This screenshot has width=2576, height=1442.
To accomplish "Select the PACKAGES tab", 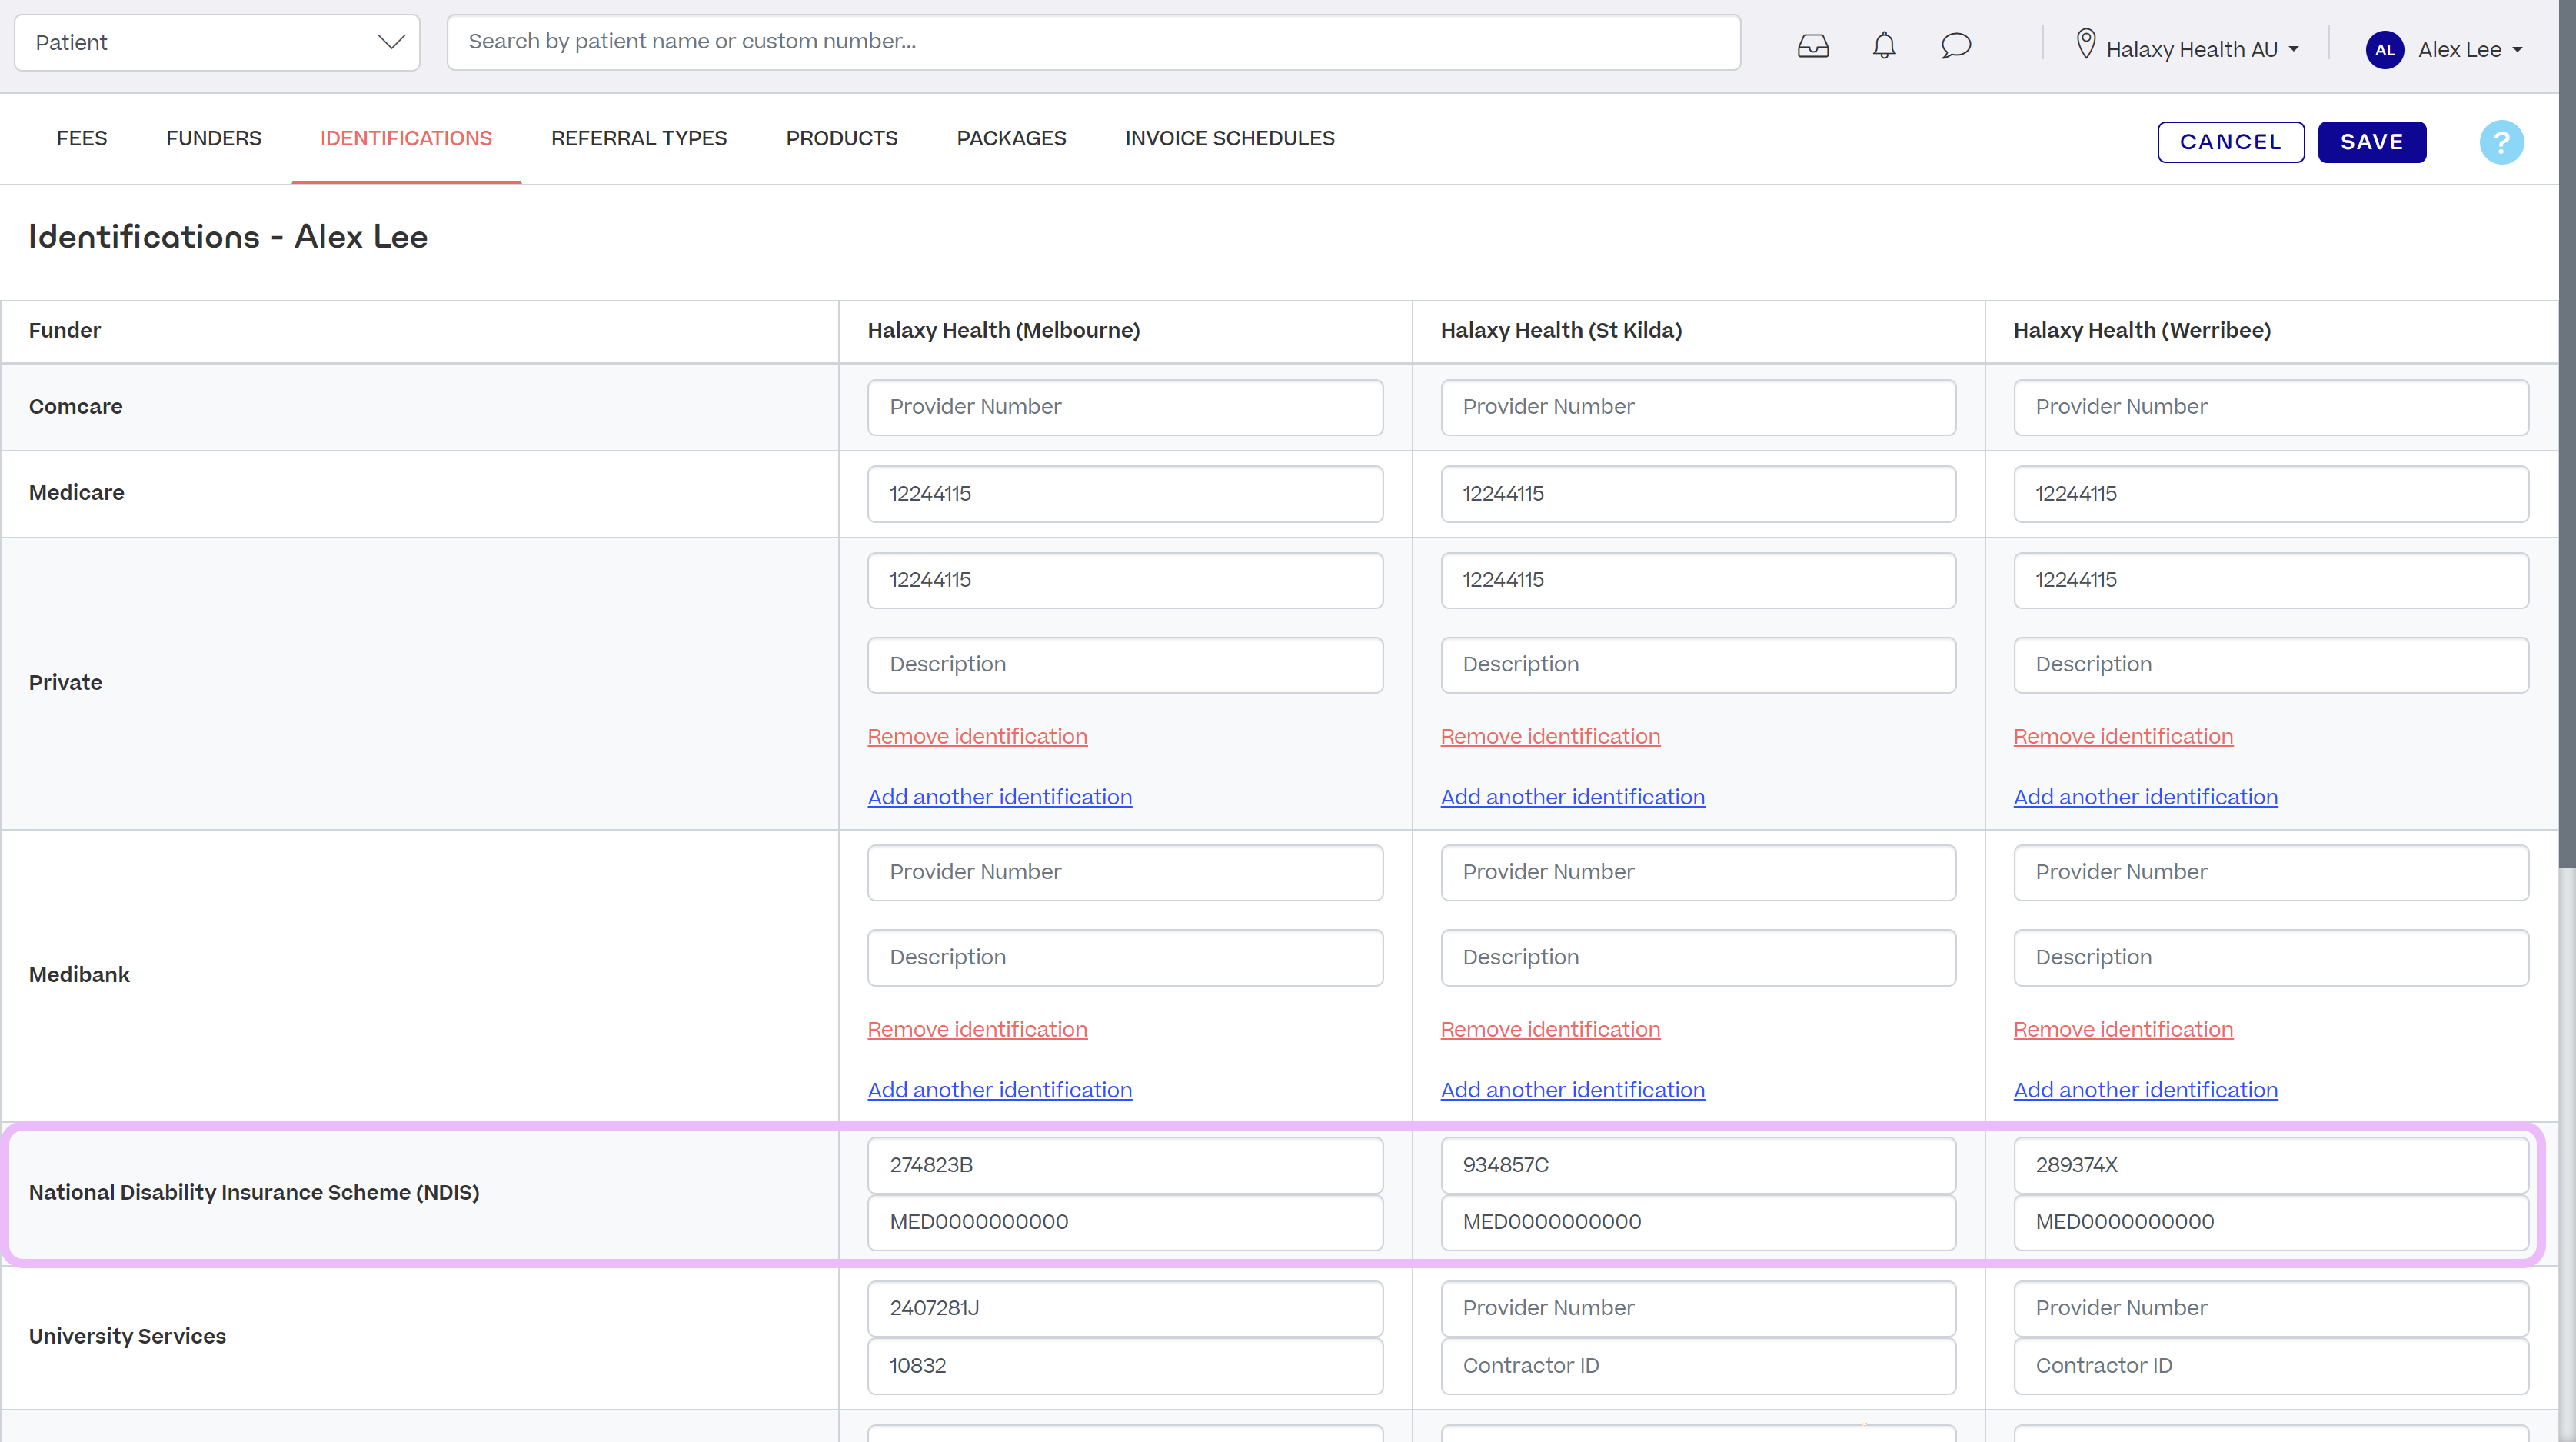I will pos(1011,138).
